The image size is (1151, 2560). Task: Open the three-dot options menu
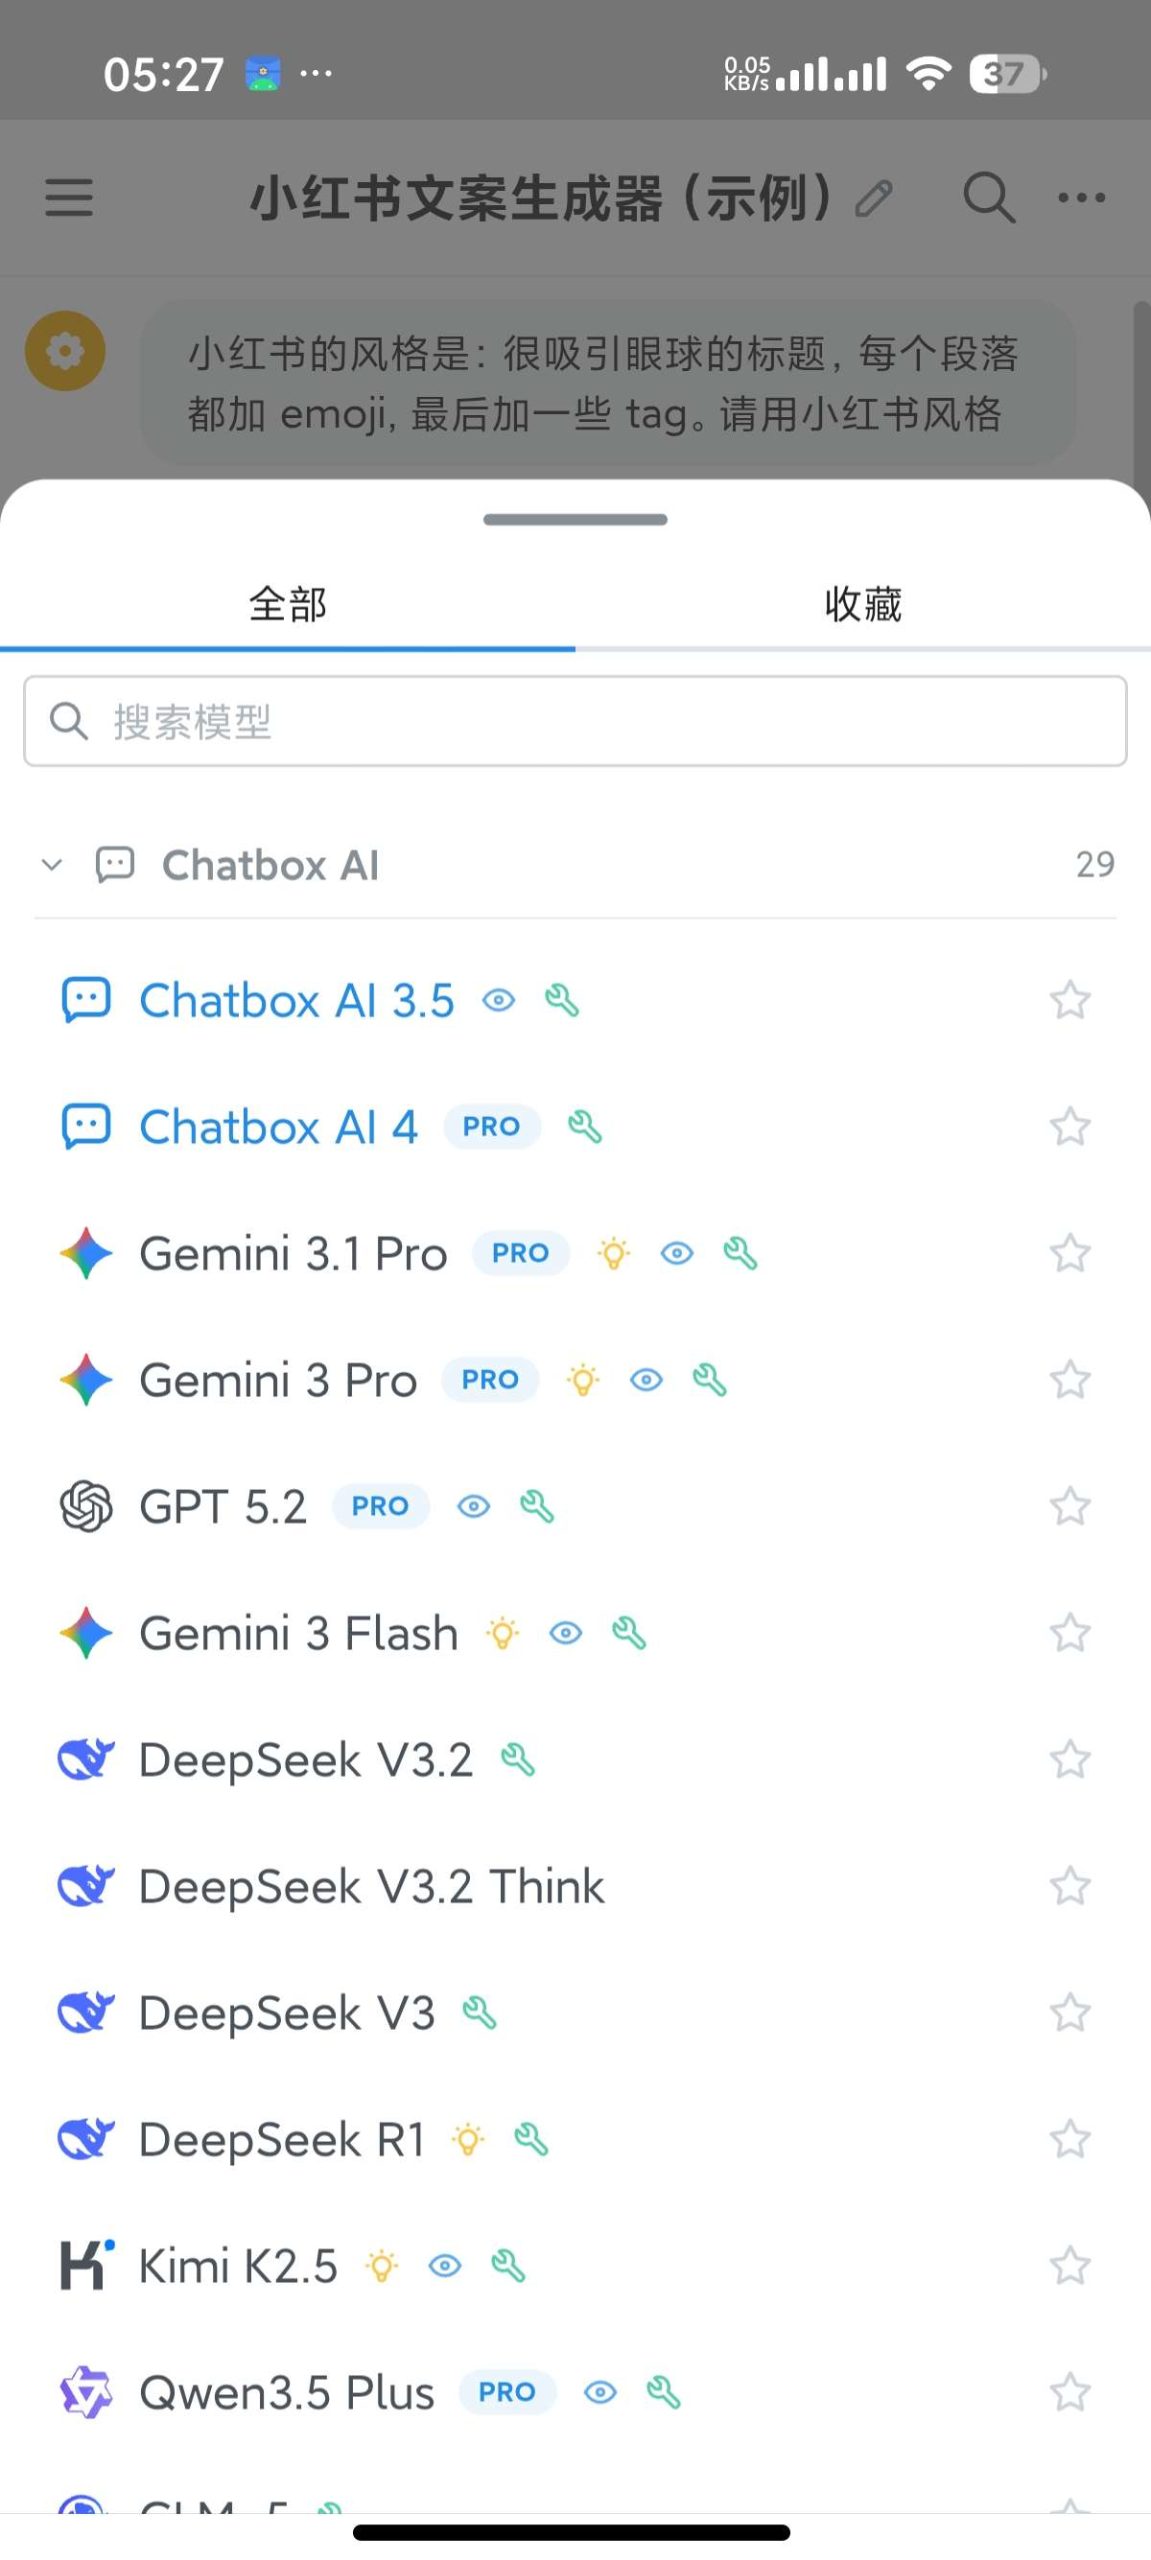point(1081,197)
